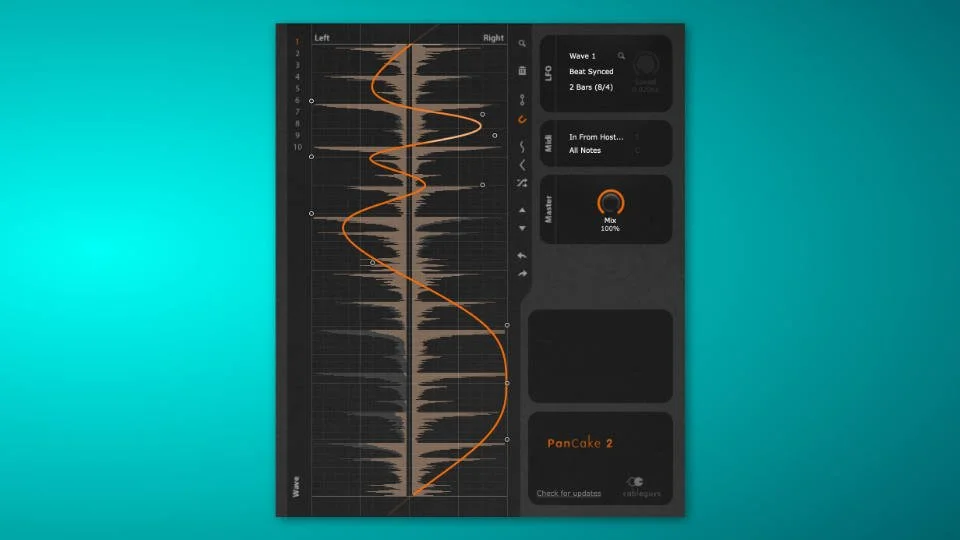The height and width of the screenshot is (540, 960).
Task: Choose the S-curve segment shape icon
Action: tap(522, 146)
